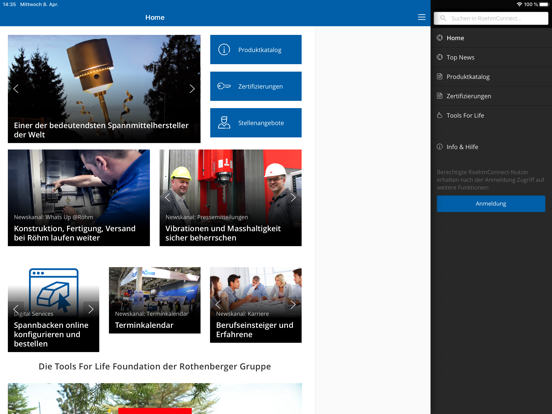The height and width of the screenshot is (414, 552).
Task: Tap the hamburger menu icon in header
Action: coord(421,17)
